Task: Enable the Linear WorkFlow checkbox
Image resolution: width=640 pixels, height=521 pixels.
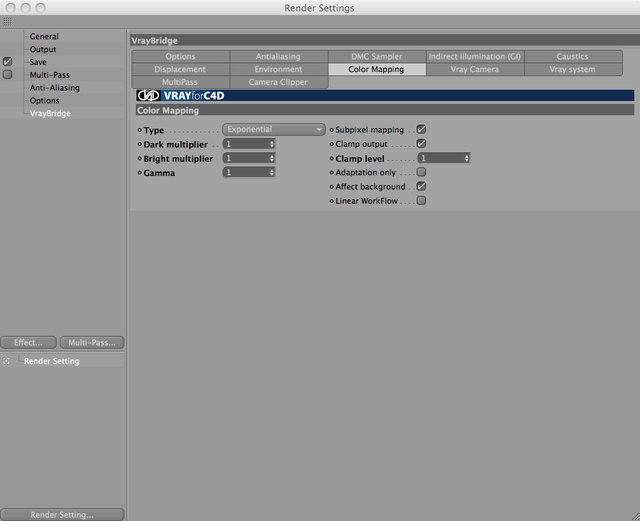Action: pyautogui.click(x=421, y=200)
